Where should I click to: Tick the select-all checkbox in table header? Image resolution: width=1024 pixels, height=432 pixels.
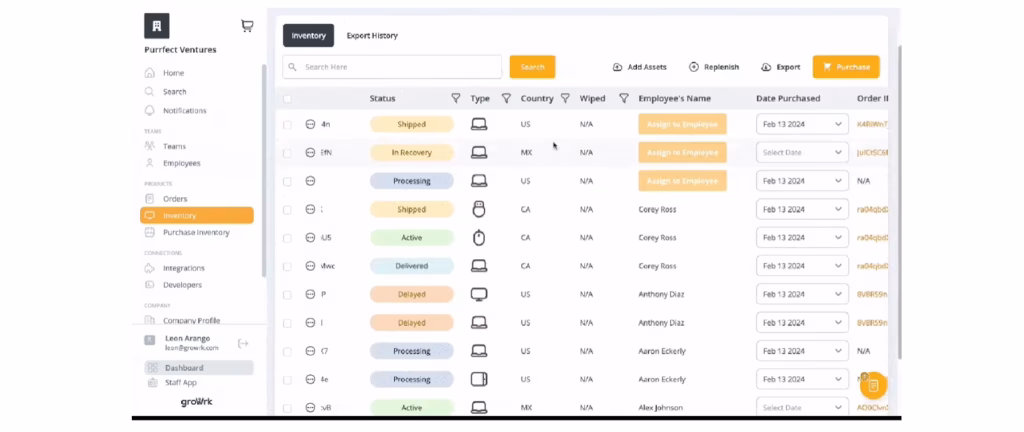click(288, 99)
